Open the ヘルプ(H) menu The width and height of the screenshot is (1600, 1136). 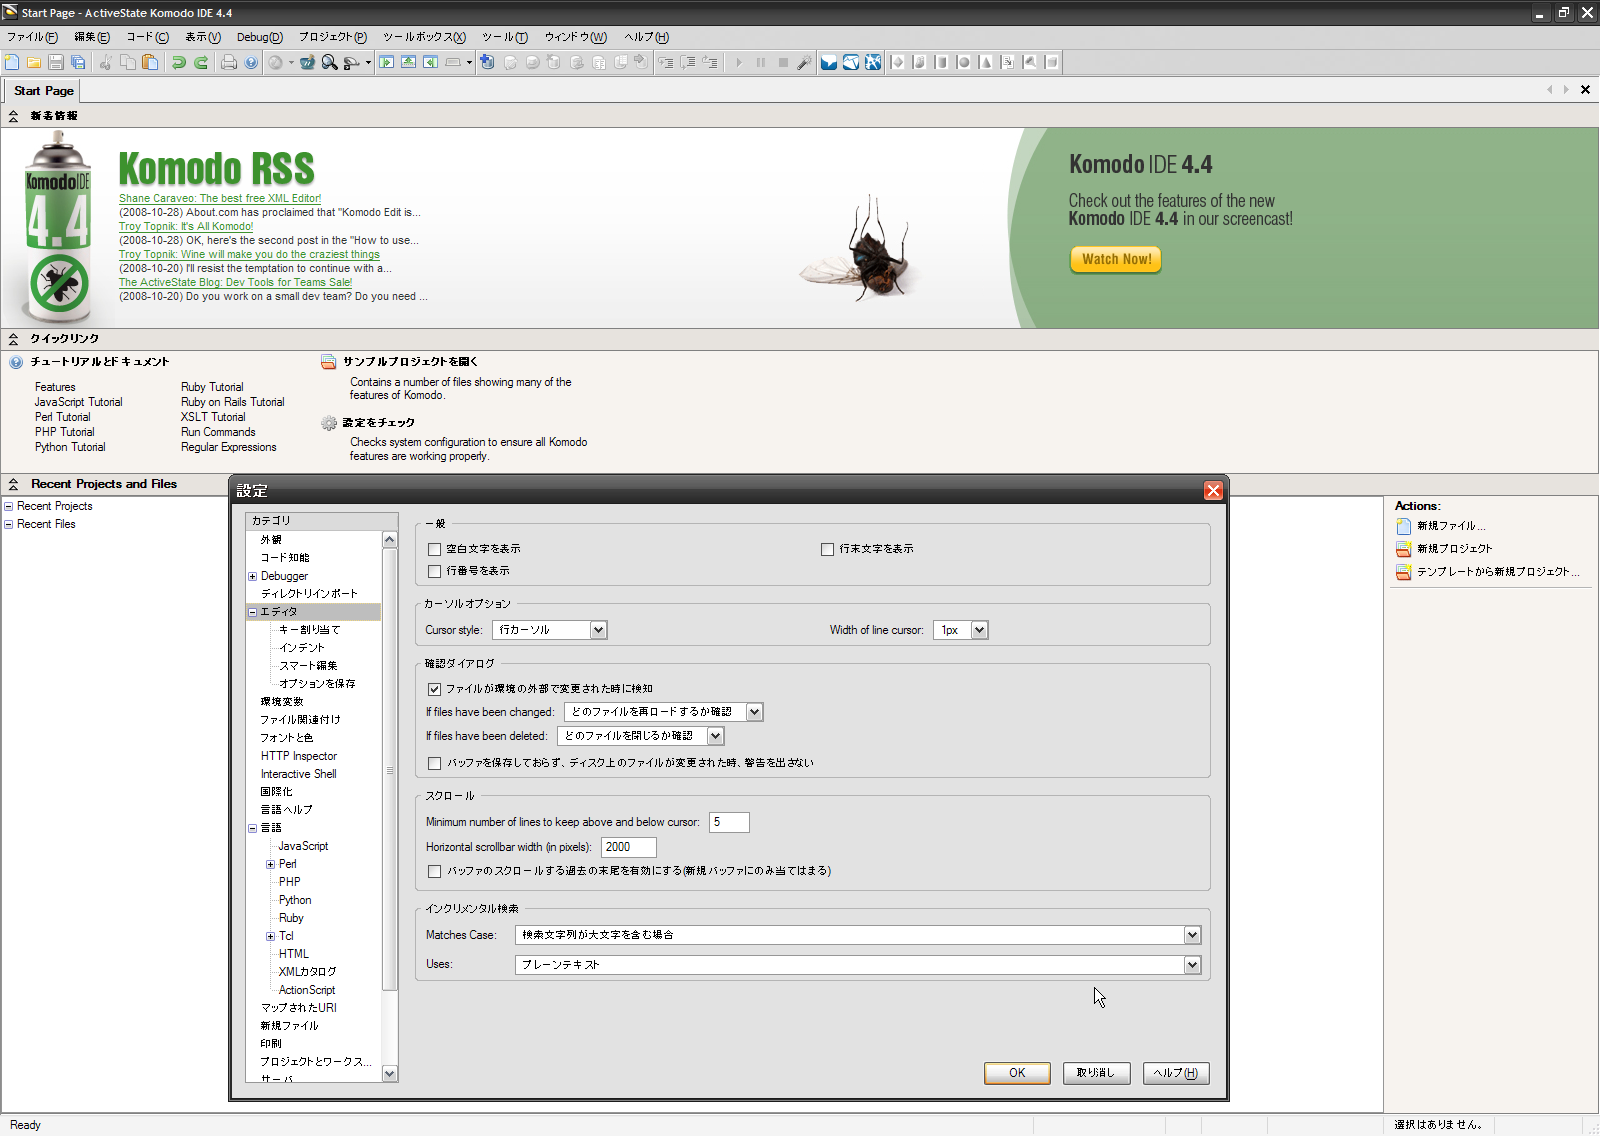(x=647, y=37)
